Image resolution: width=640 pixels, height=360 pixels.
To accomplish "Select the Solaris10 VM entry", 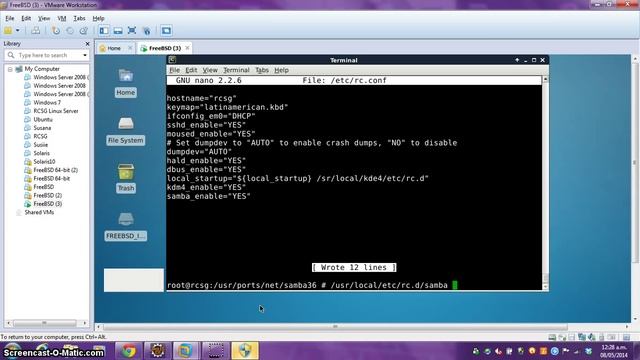I will click(44, 162).
